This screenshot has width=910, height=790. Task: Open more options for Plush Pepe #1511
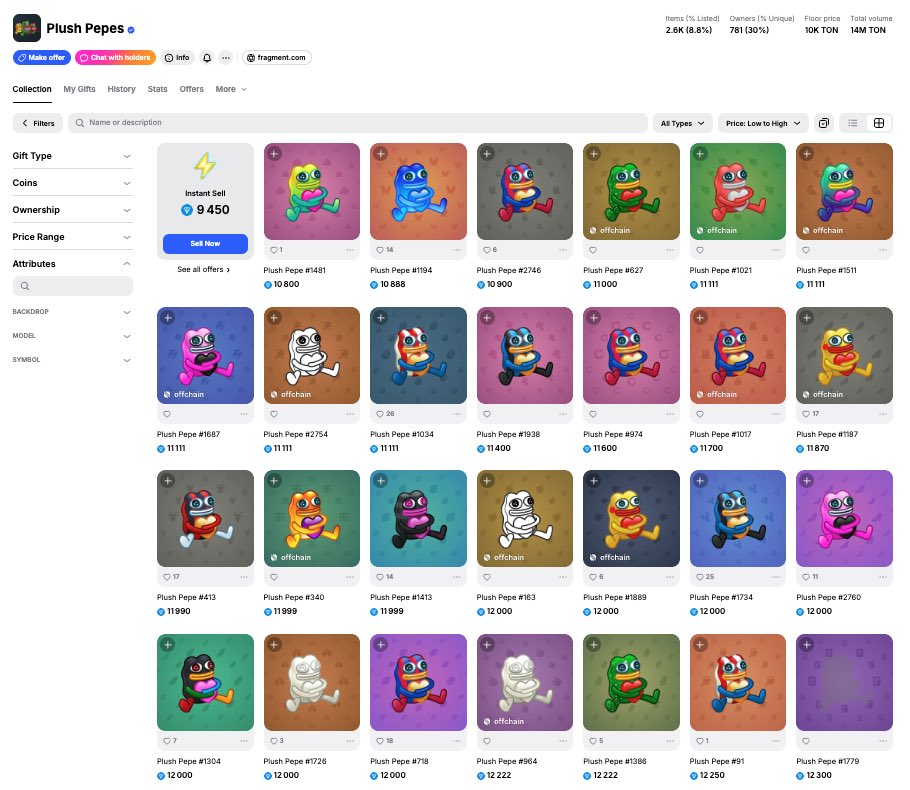click(x=883, y=250)
